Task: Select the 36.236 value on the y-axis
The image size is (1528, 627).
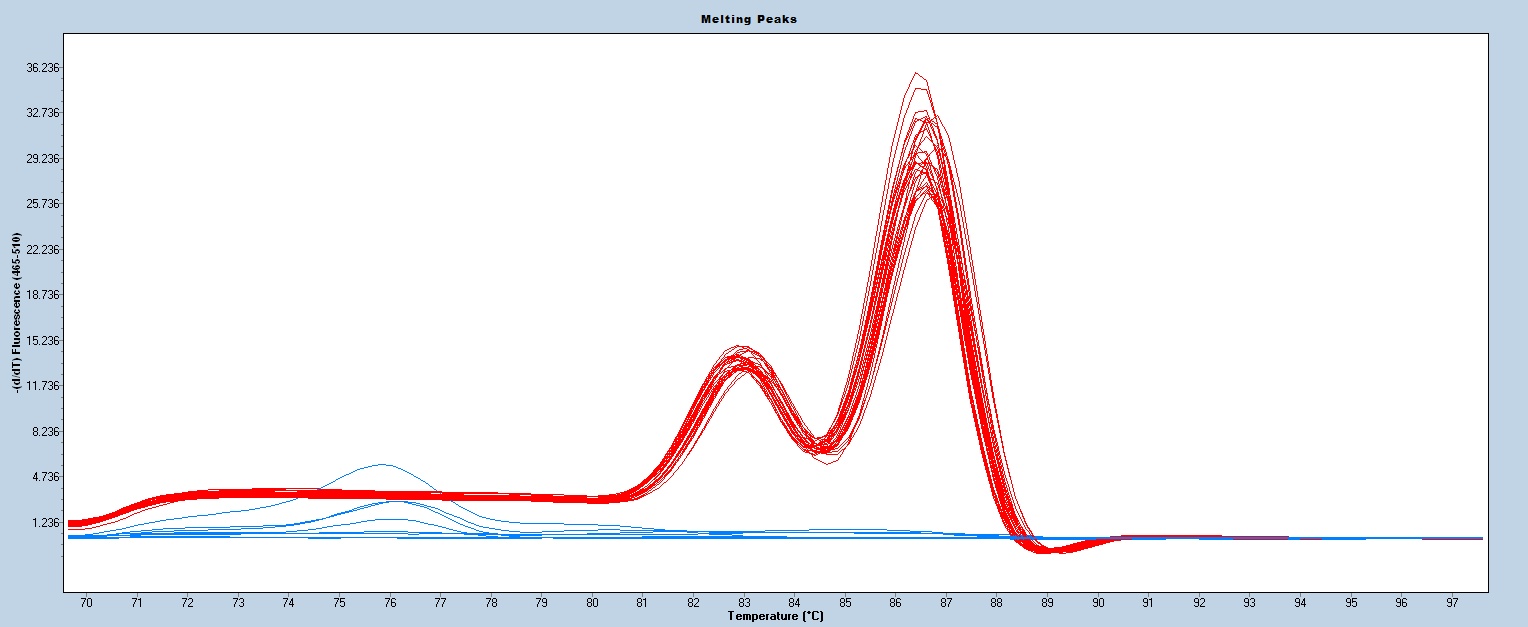Action: 43,68
